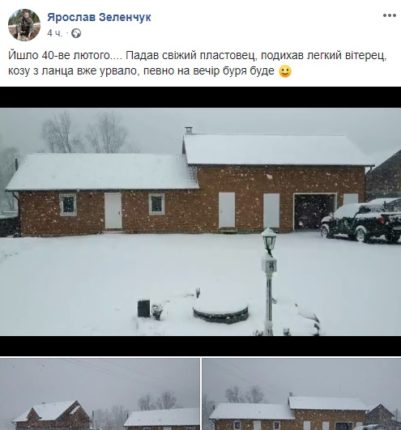Open Ярослав Зеленчук's profile picture

24,25
